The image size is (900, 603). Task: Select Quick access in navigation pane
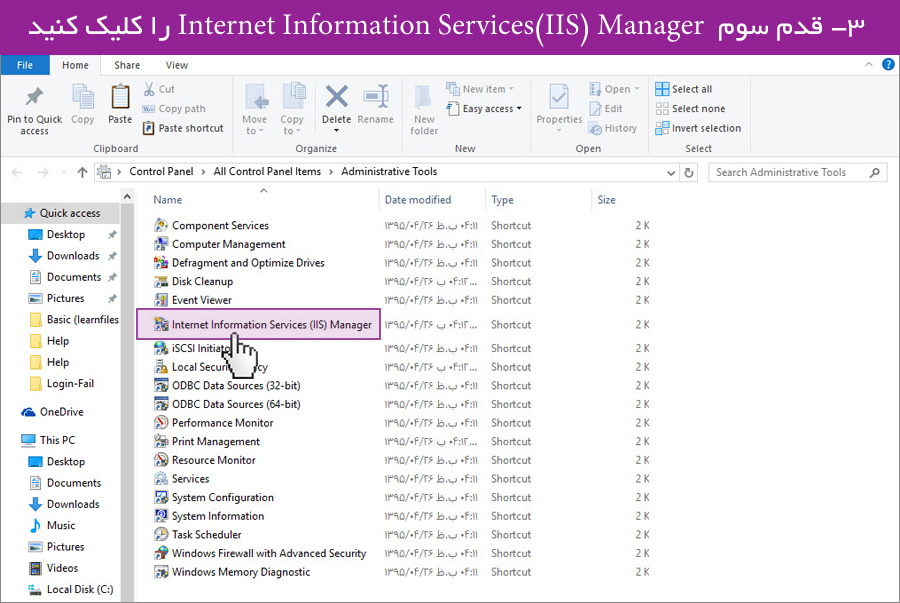tap(62, 213)
